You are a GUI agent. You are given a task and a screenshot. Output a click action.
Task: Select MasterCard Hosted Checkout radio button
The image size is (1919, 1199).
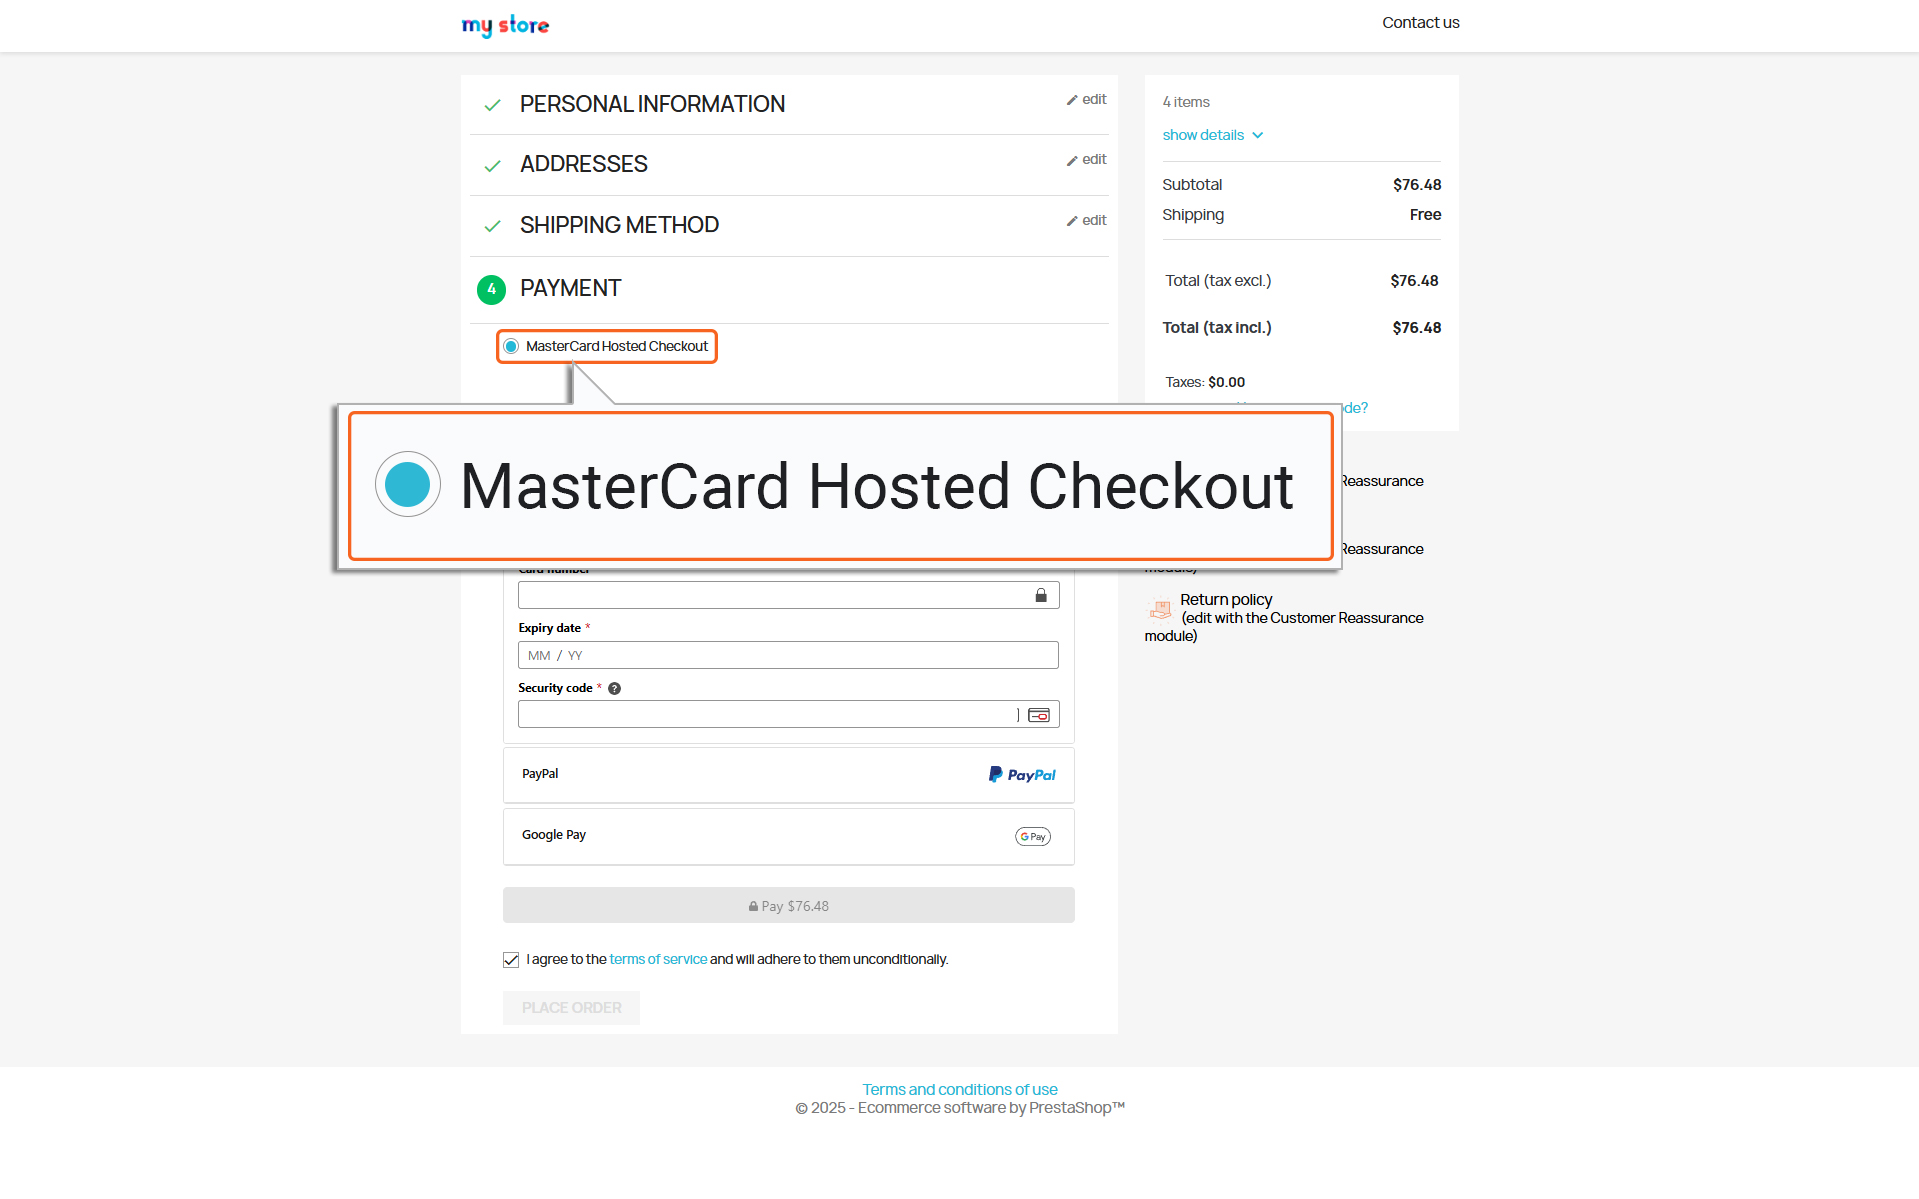pos(511,347)
